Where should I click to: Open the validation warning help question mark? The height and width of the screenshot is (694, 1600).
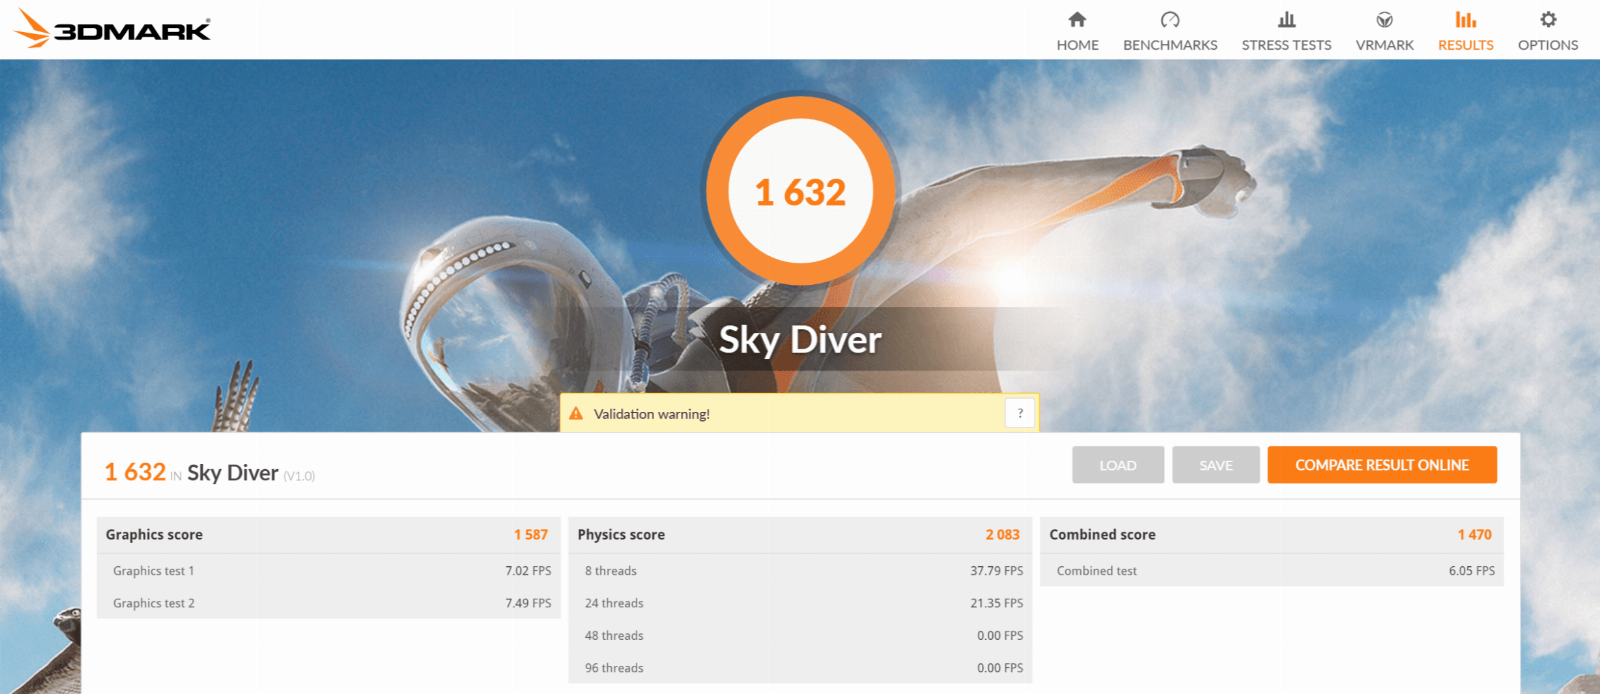[x=1020, y=413]
